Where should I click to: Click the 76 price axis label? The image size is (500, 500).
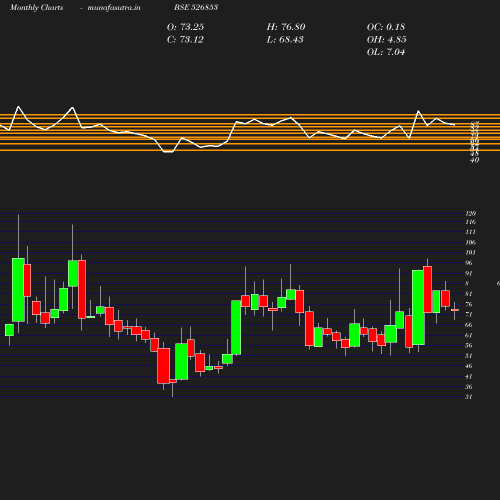coord(469,304)
